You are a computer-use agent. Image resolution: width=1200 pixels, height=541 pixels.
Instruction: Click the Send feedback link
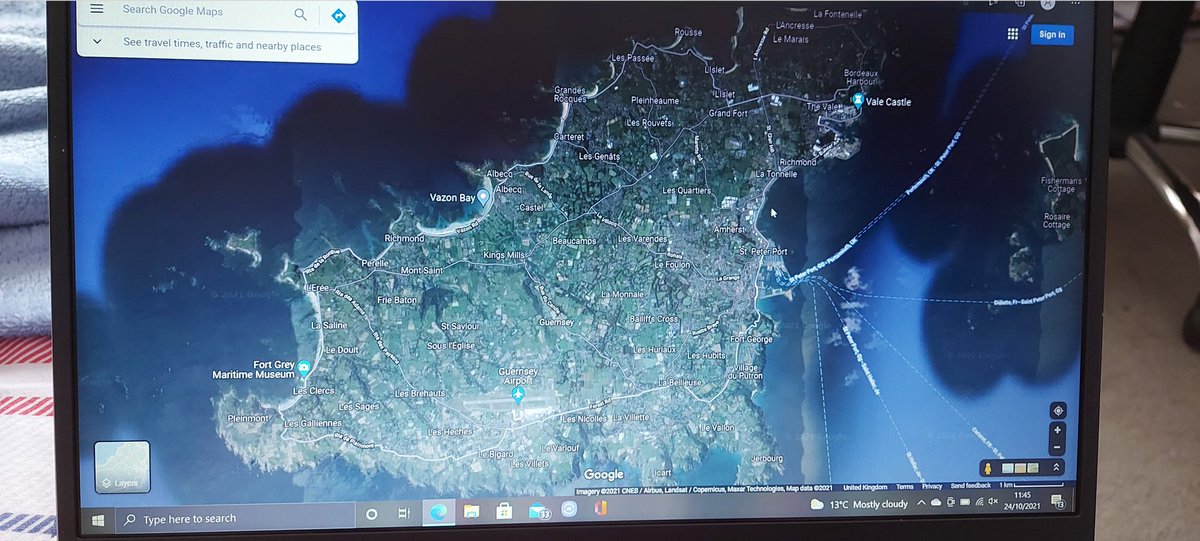(x=970, y=486)
